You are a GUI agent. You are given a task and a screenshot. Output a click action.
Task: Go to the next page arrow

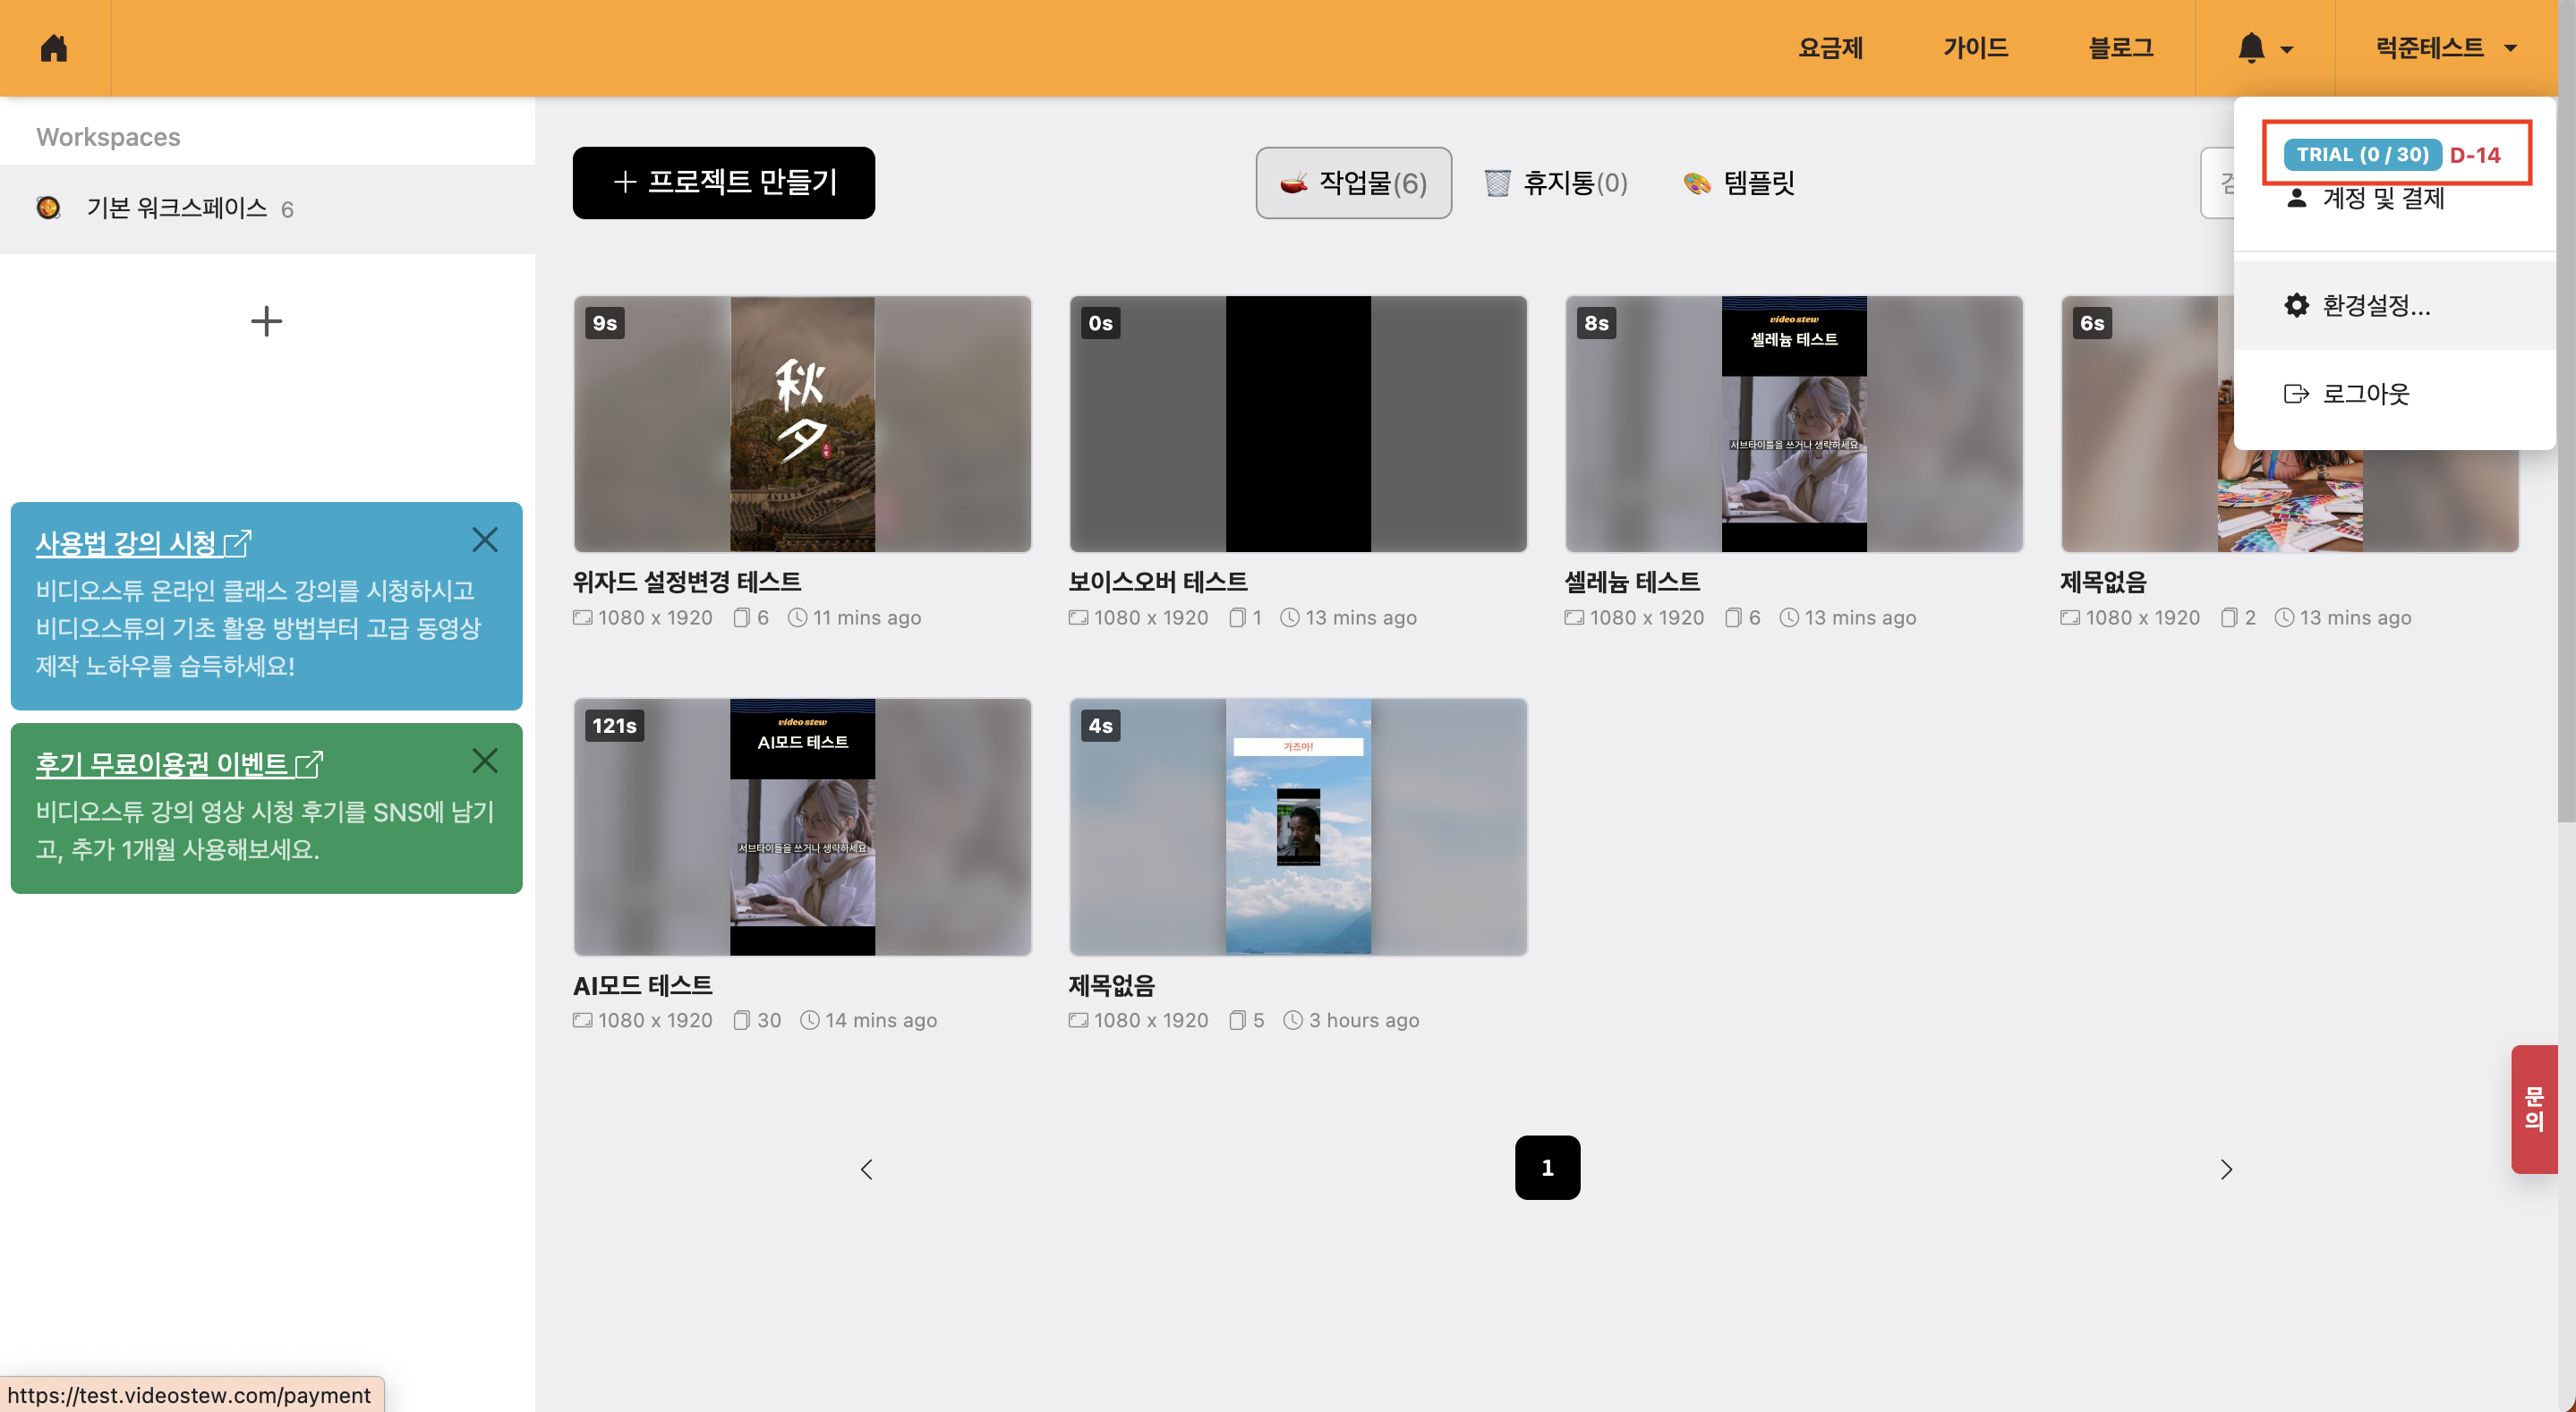(2226, 1169)
